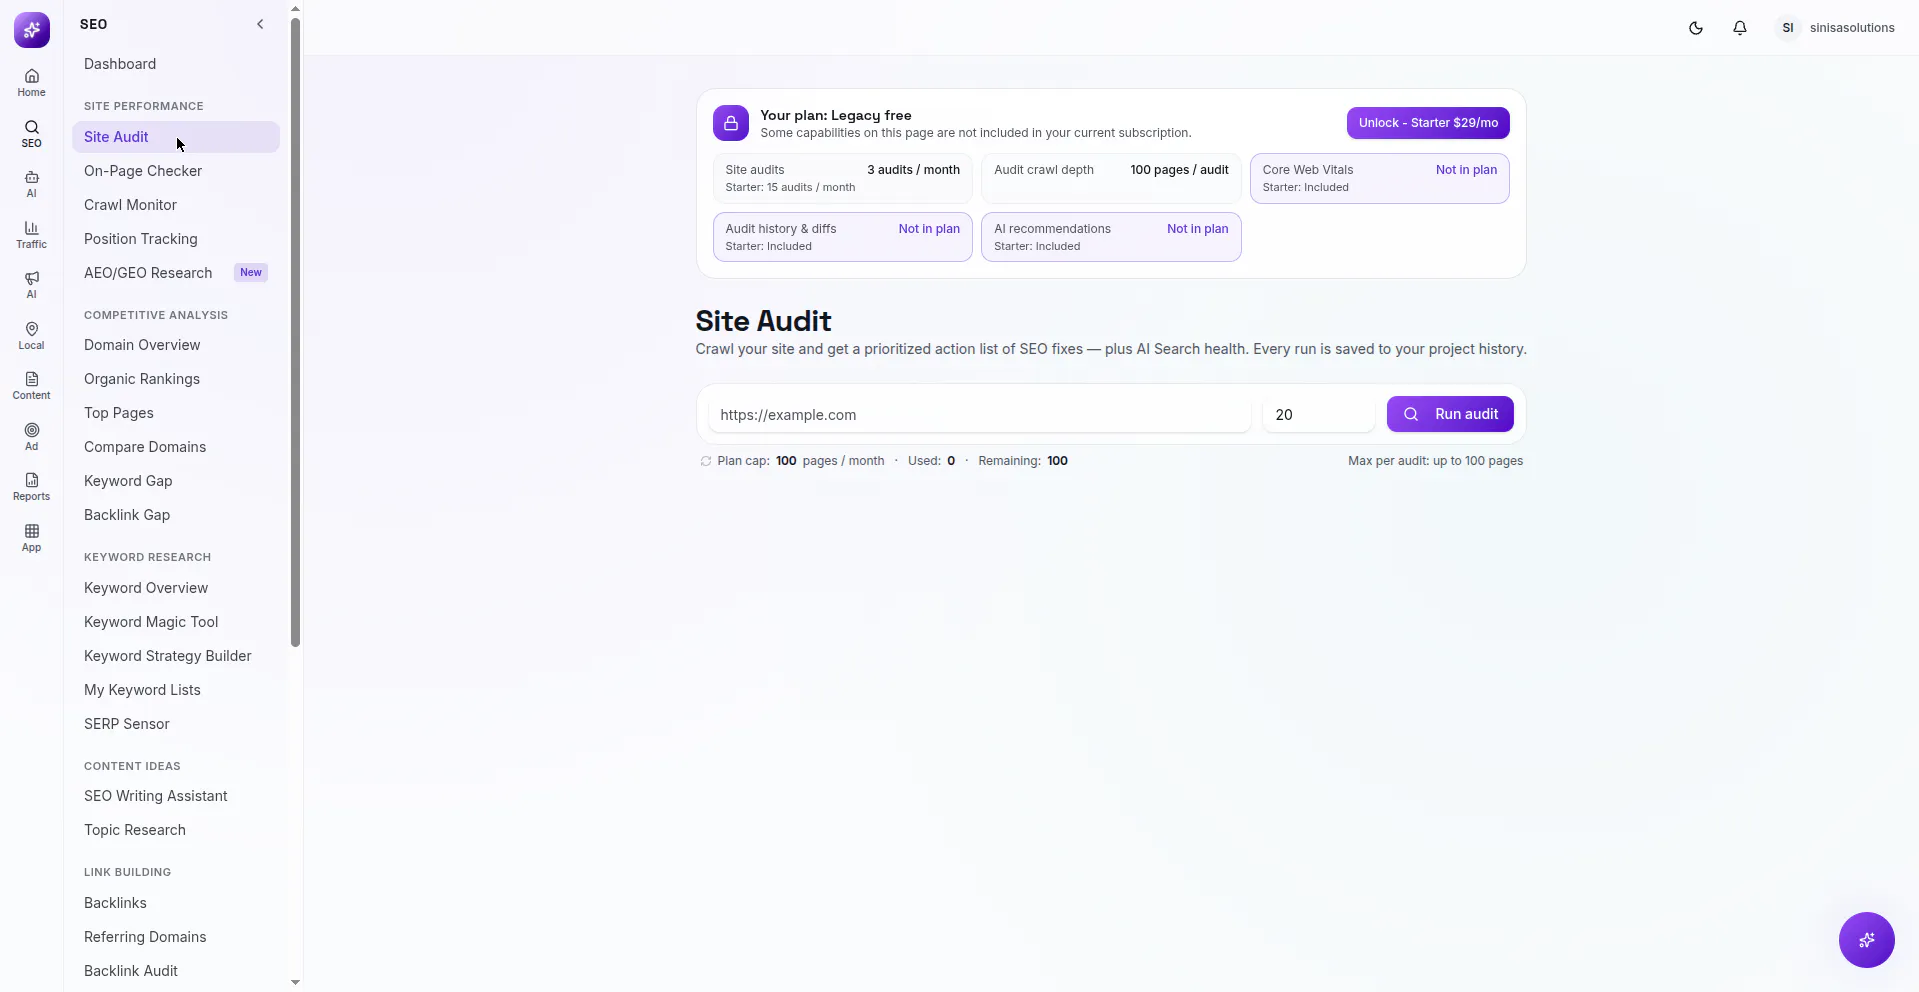
Task: Open Referring Domains
Action: click(x=176, y=937)
